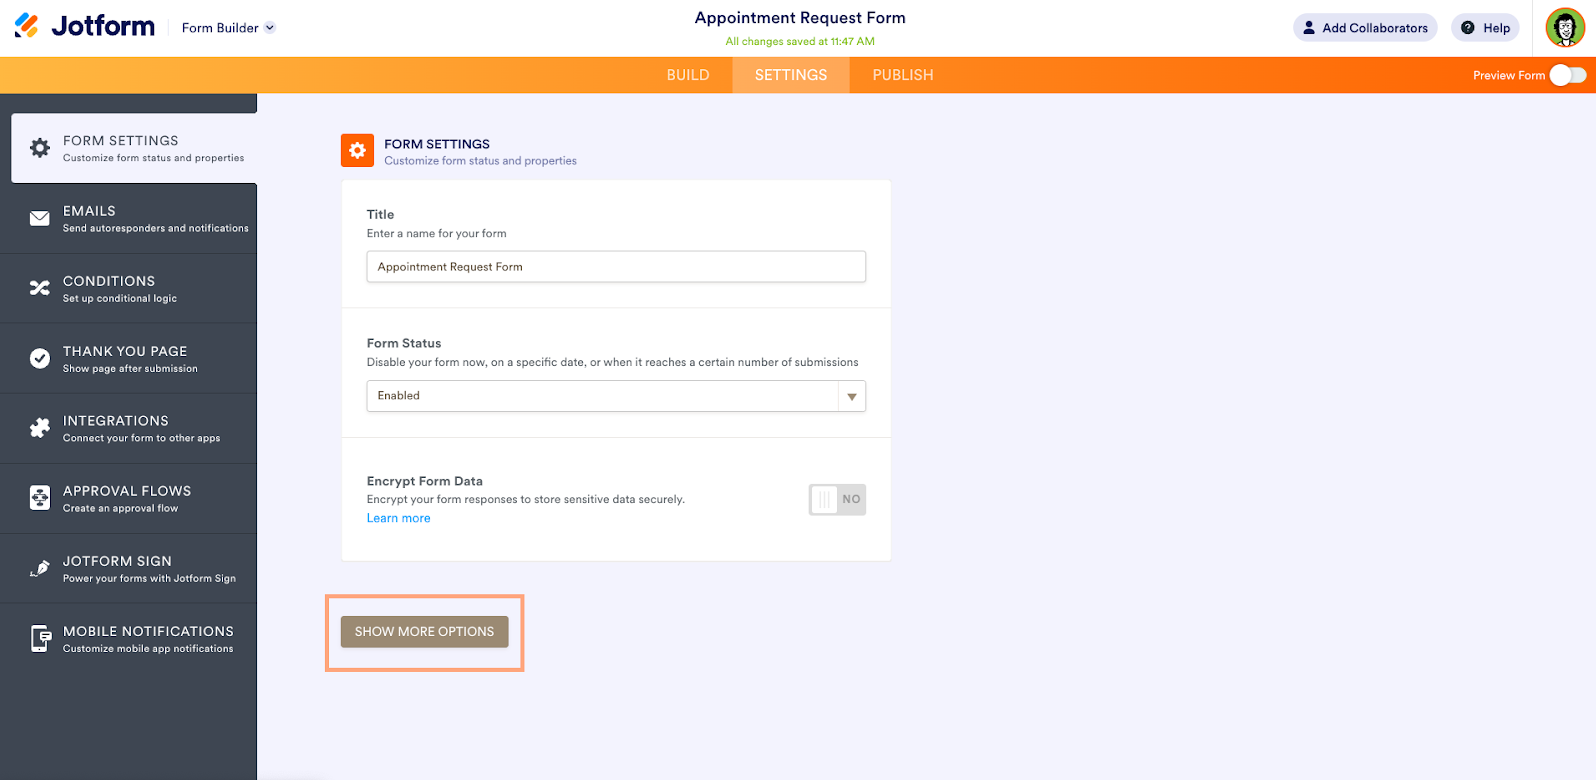Toggle the Preview Form switch
The height and width of the screenshot is (780, 1596).
[x=1567, y=75]
